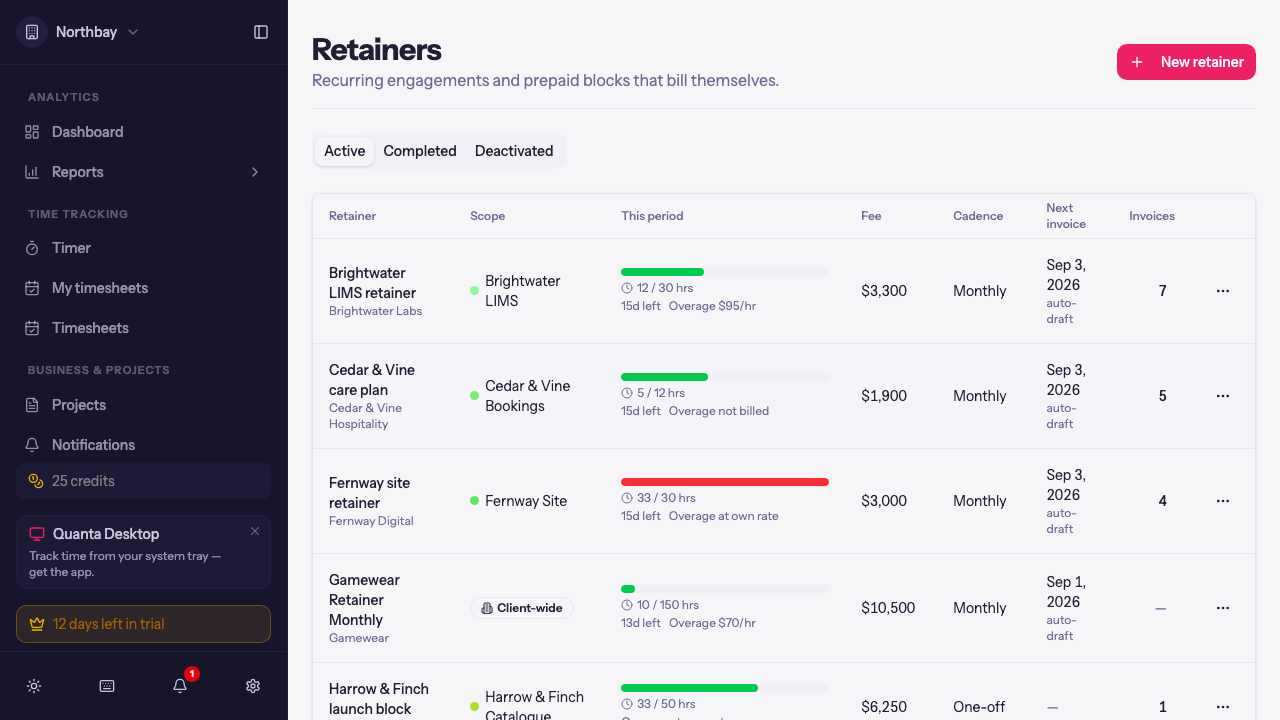Open Reports in the sidebar
This screenshot has height=720, width=1280.
[x=144, y=172]
